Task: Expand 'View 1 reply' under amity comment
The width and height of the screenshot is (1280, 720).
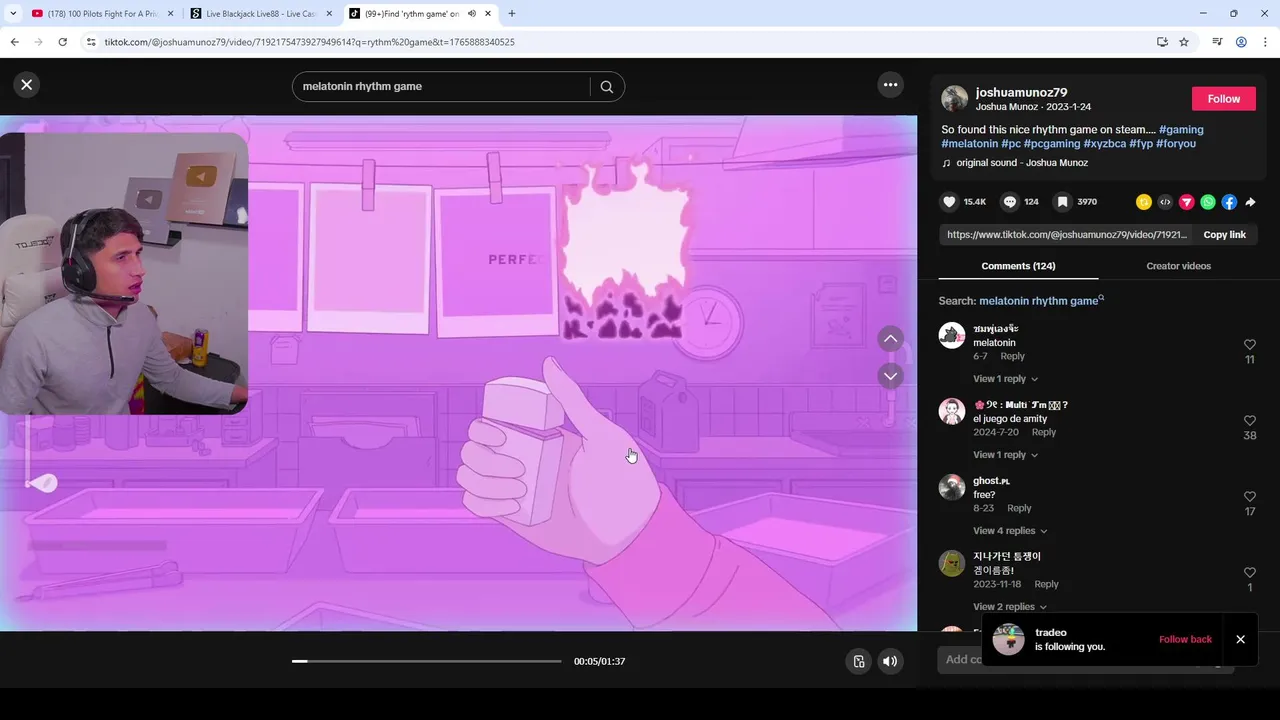Action: [1005, 455]
